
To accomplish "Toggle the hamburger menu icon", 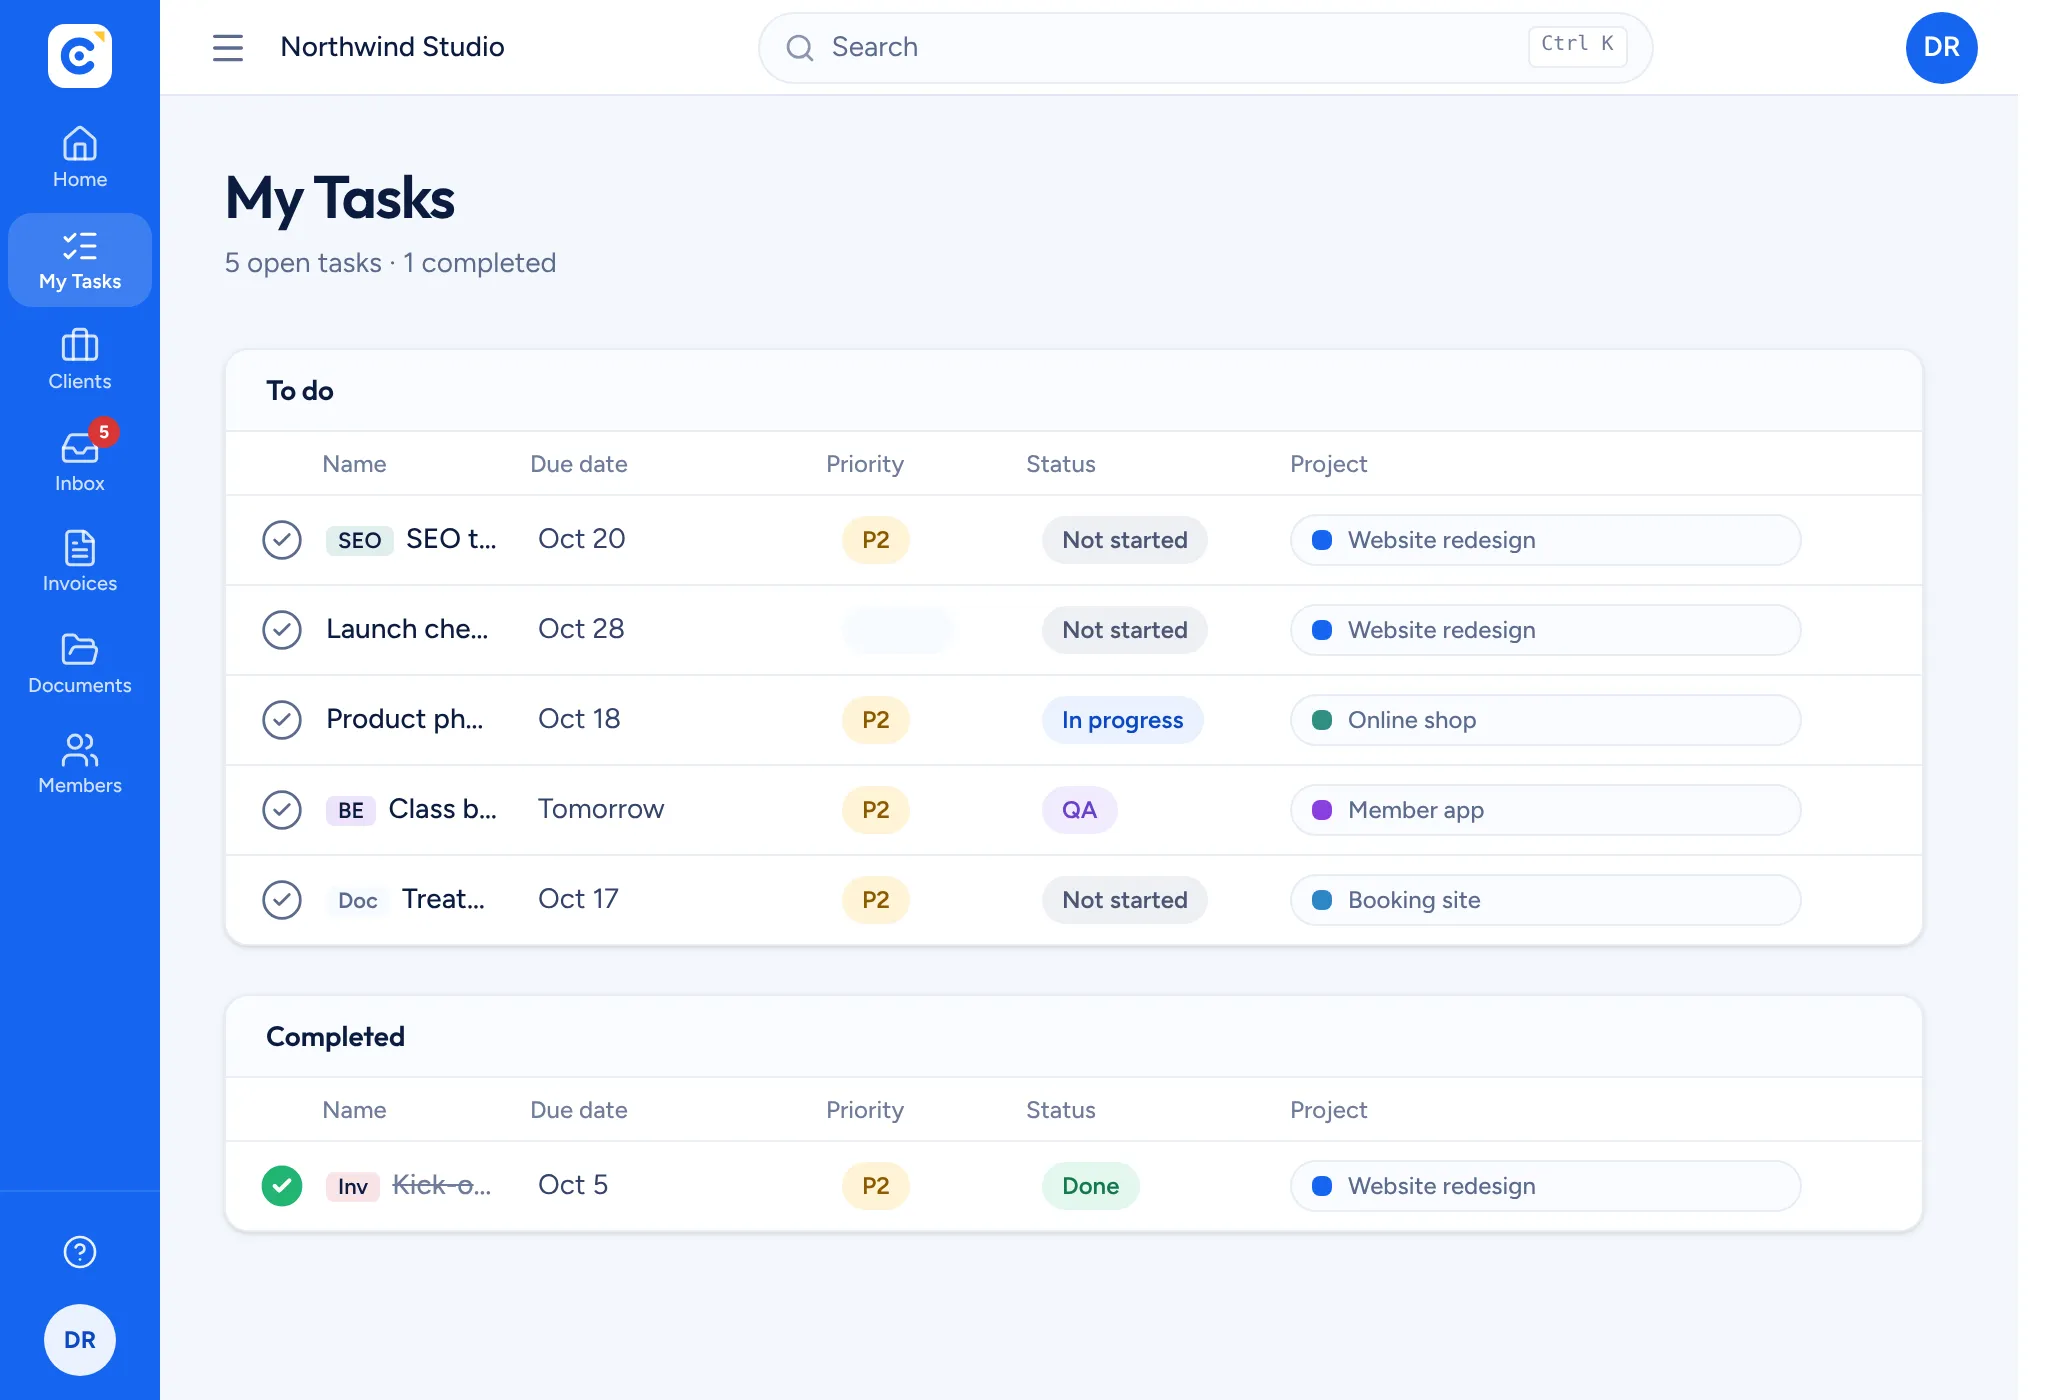I will [228, 47].
